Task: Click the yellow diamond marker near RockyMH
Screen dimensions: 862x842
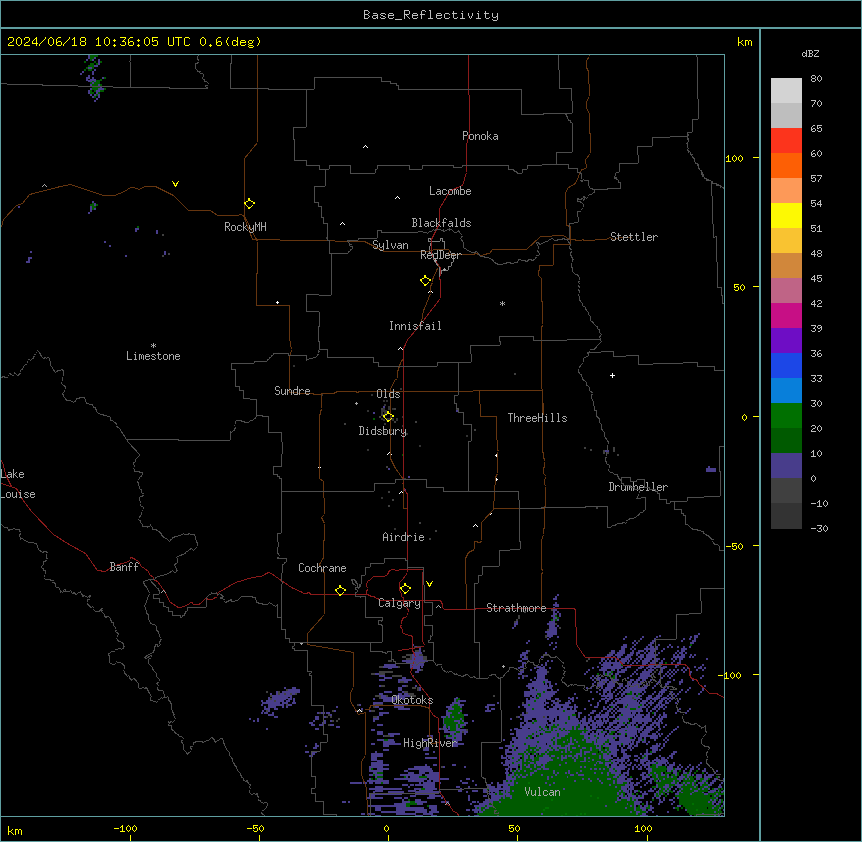Action: click(x=250, y=204)
